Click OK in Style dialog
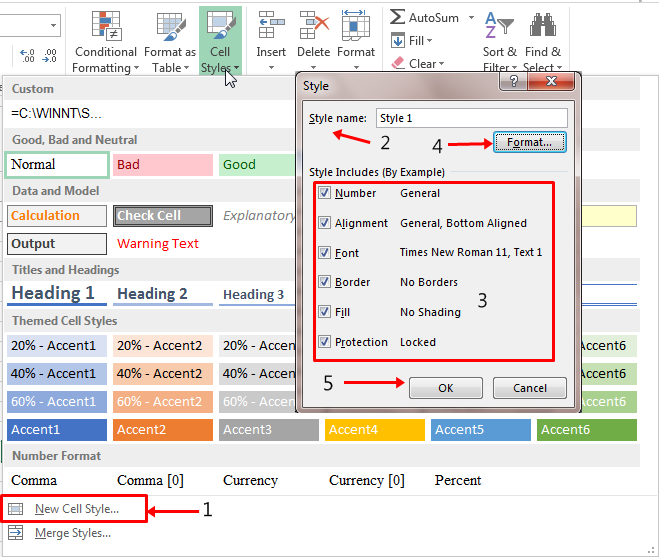 (445, 388)
